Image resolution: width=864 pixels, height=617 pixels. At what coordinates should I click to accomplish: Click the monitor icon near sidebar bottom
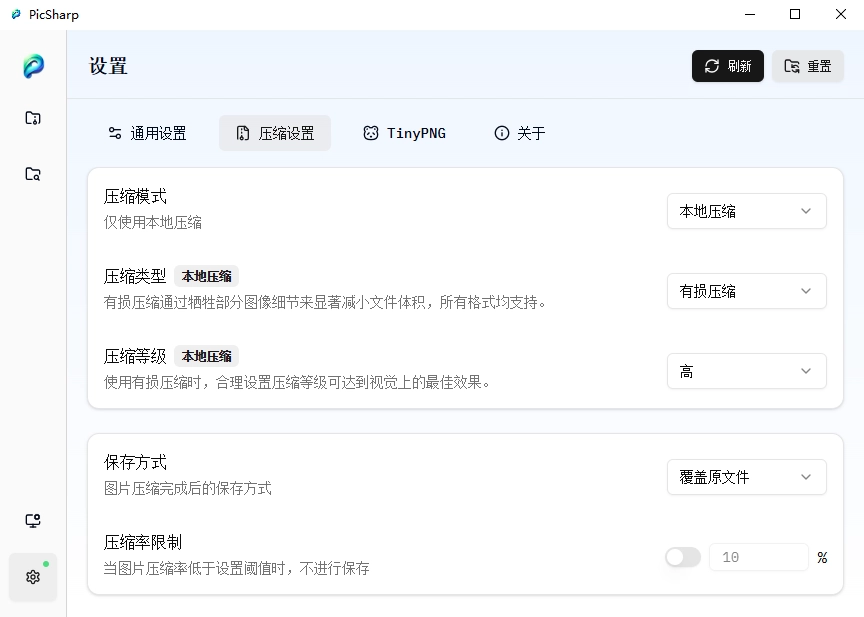[33, 521]
